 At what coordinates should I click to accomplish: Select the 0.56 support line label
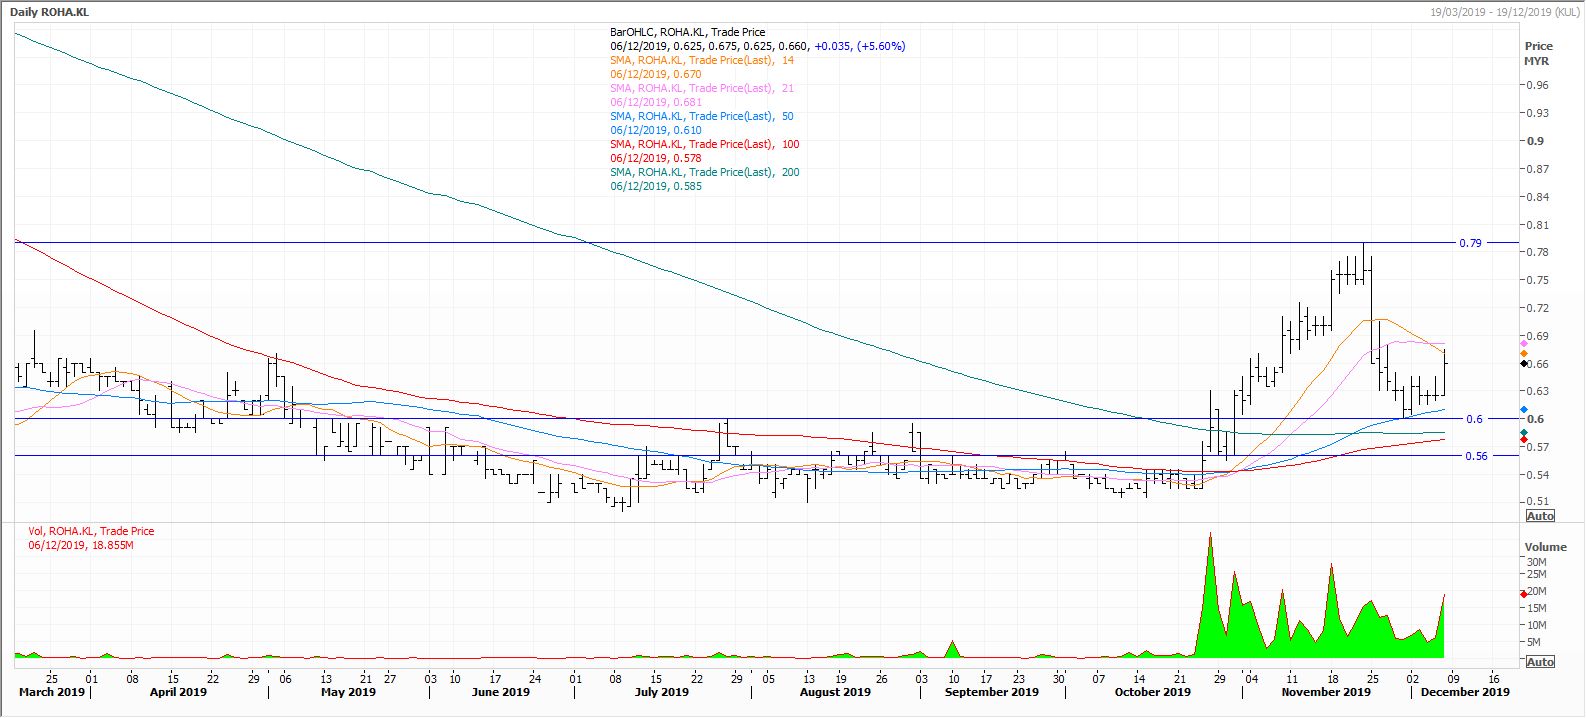pyautogui.click(x=1475, y=456)
